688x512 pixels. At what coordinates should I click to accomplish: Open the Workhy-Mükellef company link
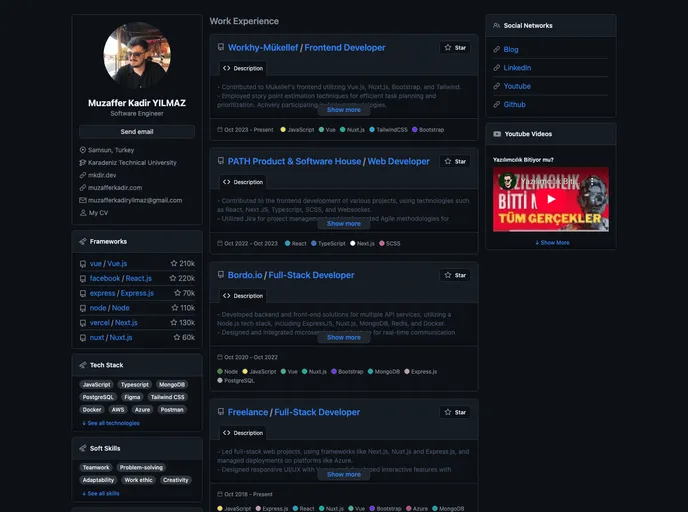tap(263, 48)
